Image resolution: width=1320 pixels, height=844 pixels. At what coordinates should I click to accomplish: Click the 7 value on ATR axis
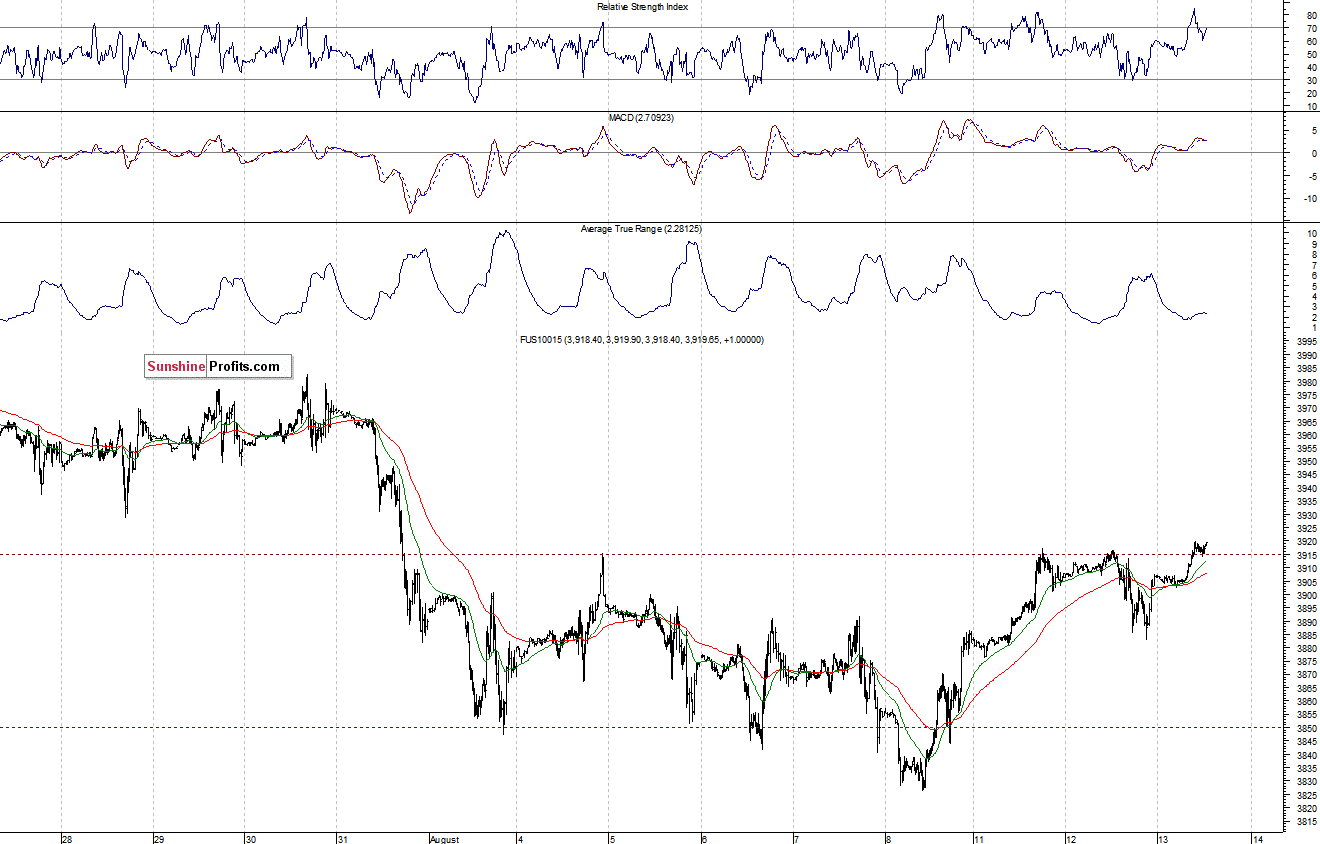pyautogui.click(x=1313, y=265)
